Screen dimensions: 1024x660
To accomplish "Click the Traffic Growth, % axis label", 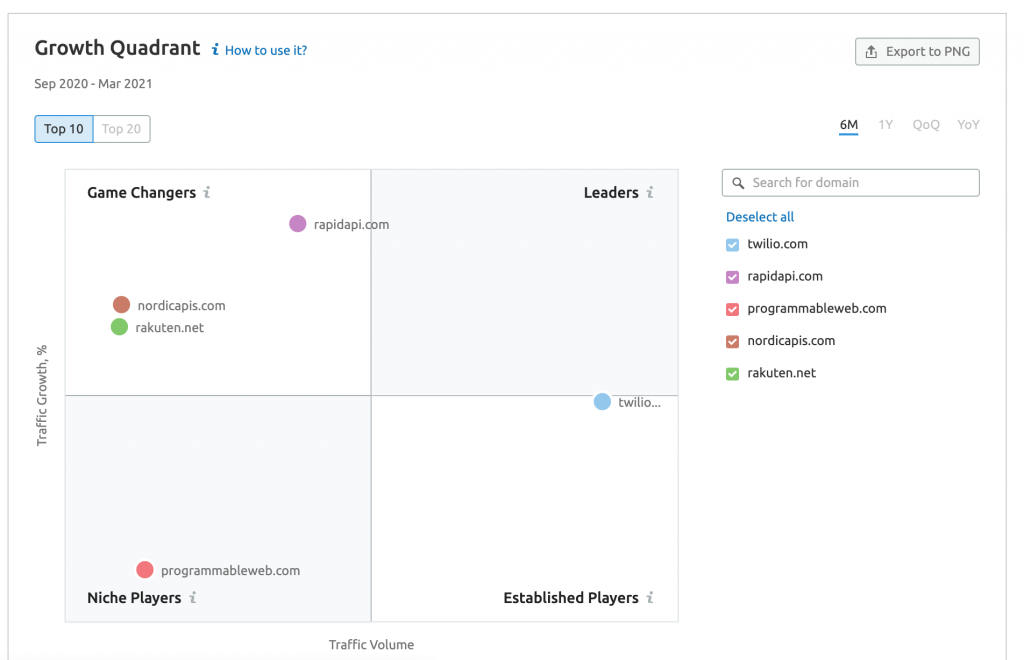I will coord(42,396).
